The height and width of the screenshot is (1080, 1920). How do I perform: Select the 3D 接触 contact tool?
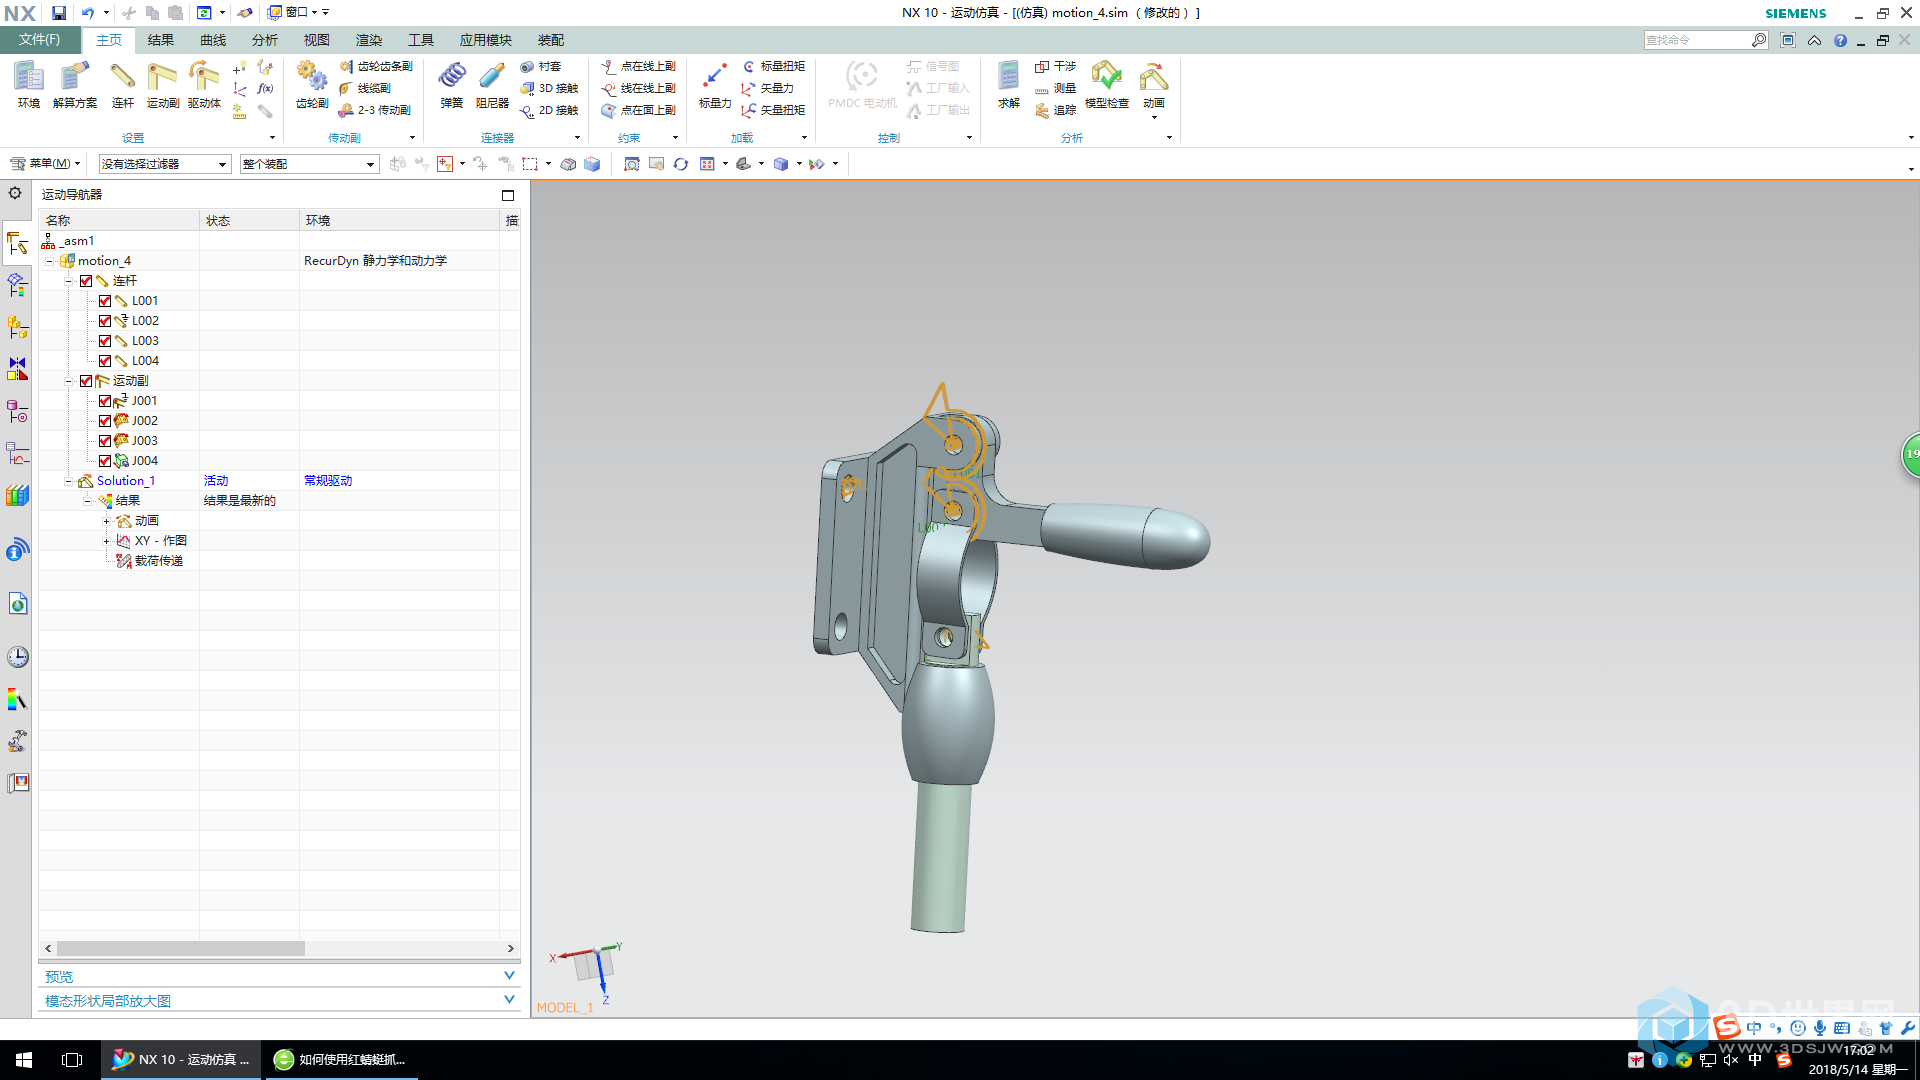[x=549, y=88]
